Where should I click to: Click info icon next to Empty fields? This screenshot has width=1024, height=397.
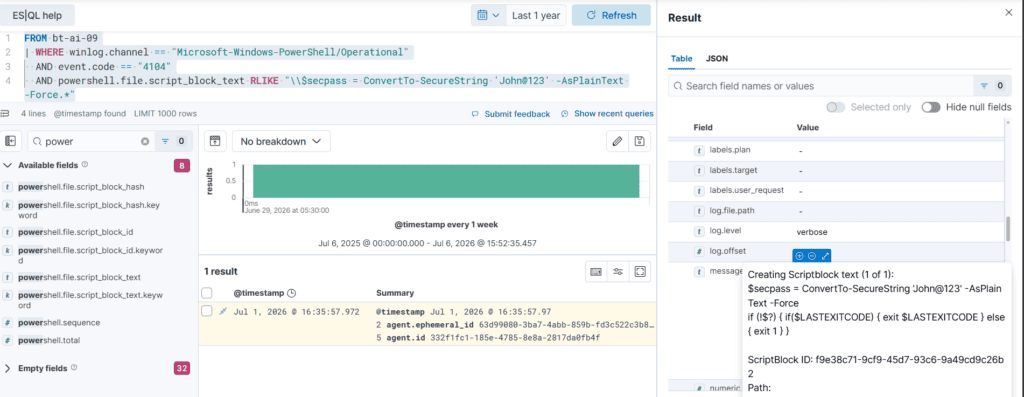coord(74,368)
